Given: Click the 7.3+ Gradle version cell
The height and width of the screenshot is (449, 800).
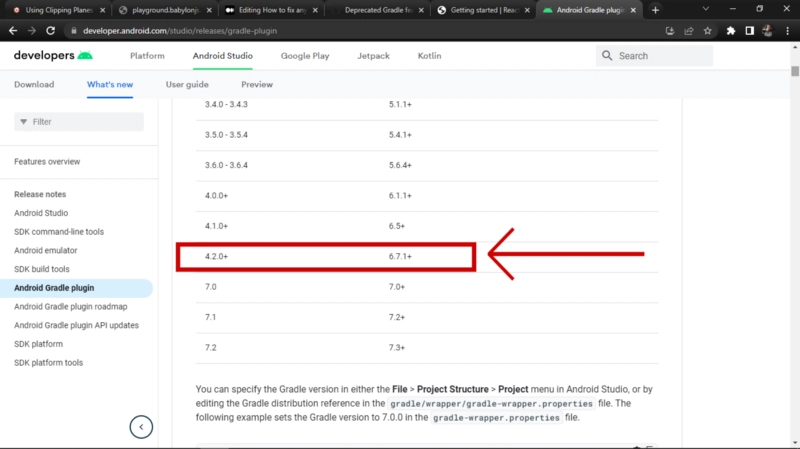Looking at the screenshot, I should (396, 347).
